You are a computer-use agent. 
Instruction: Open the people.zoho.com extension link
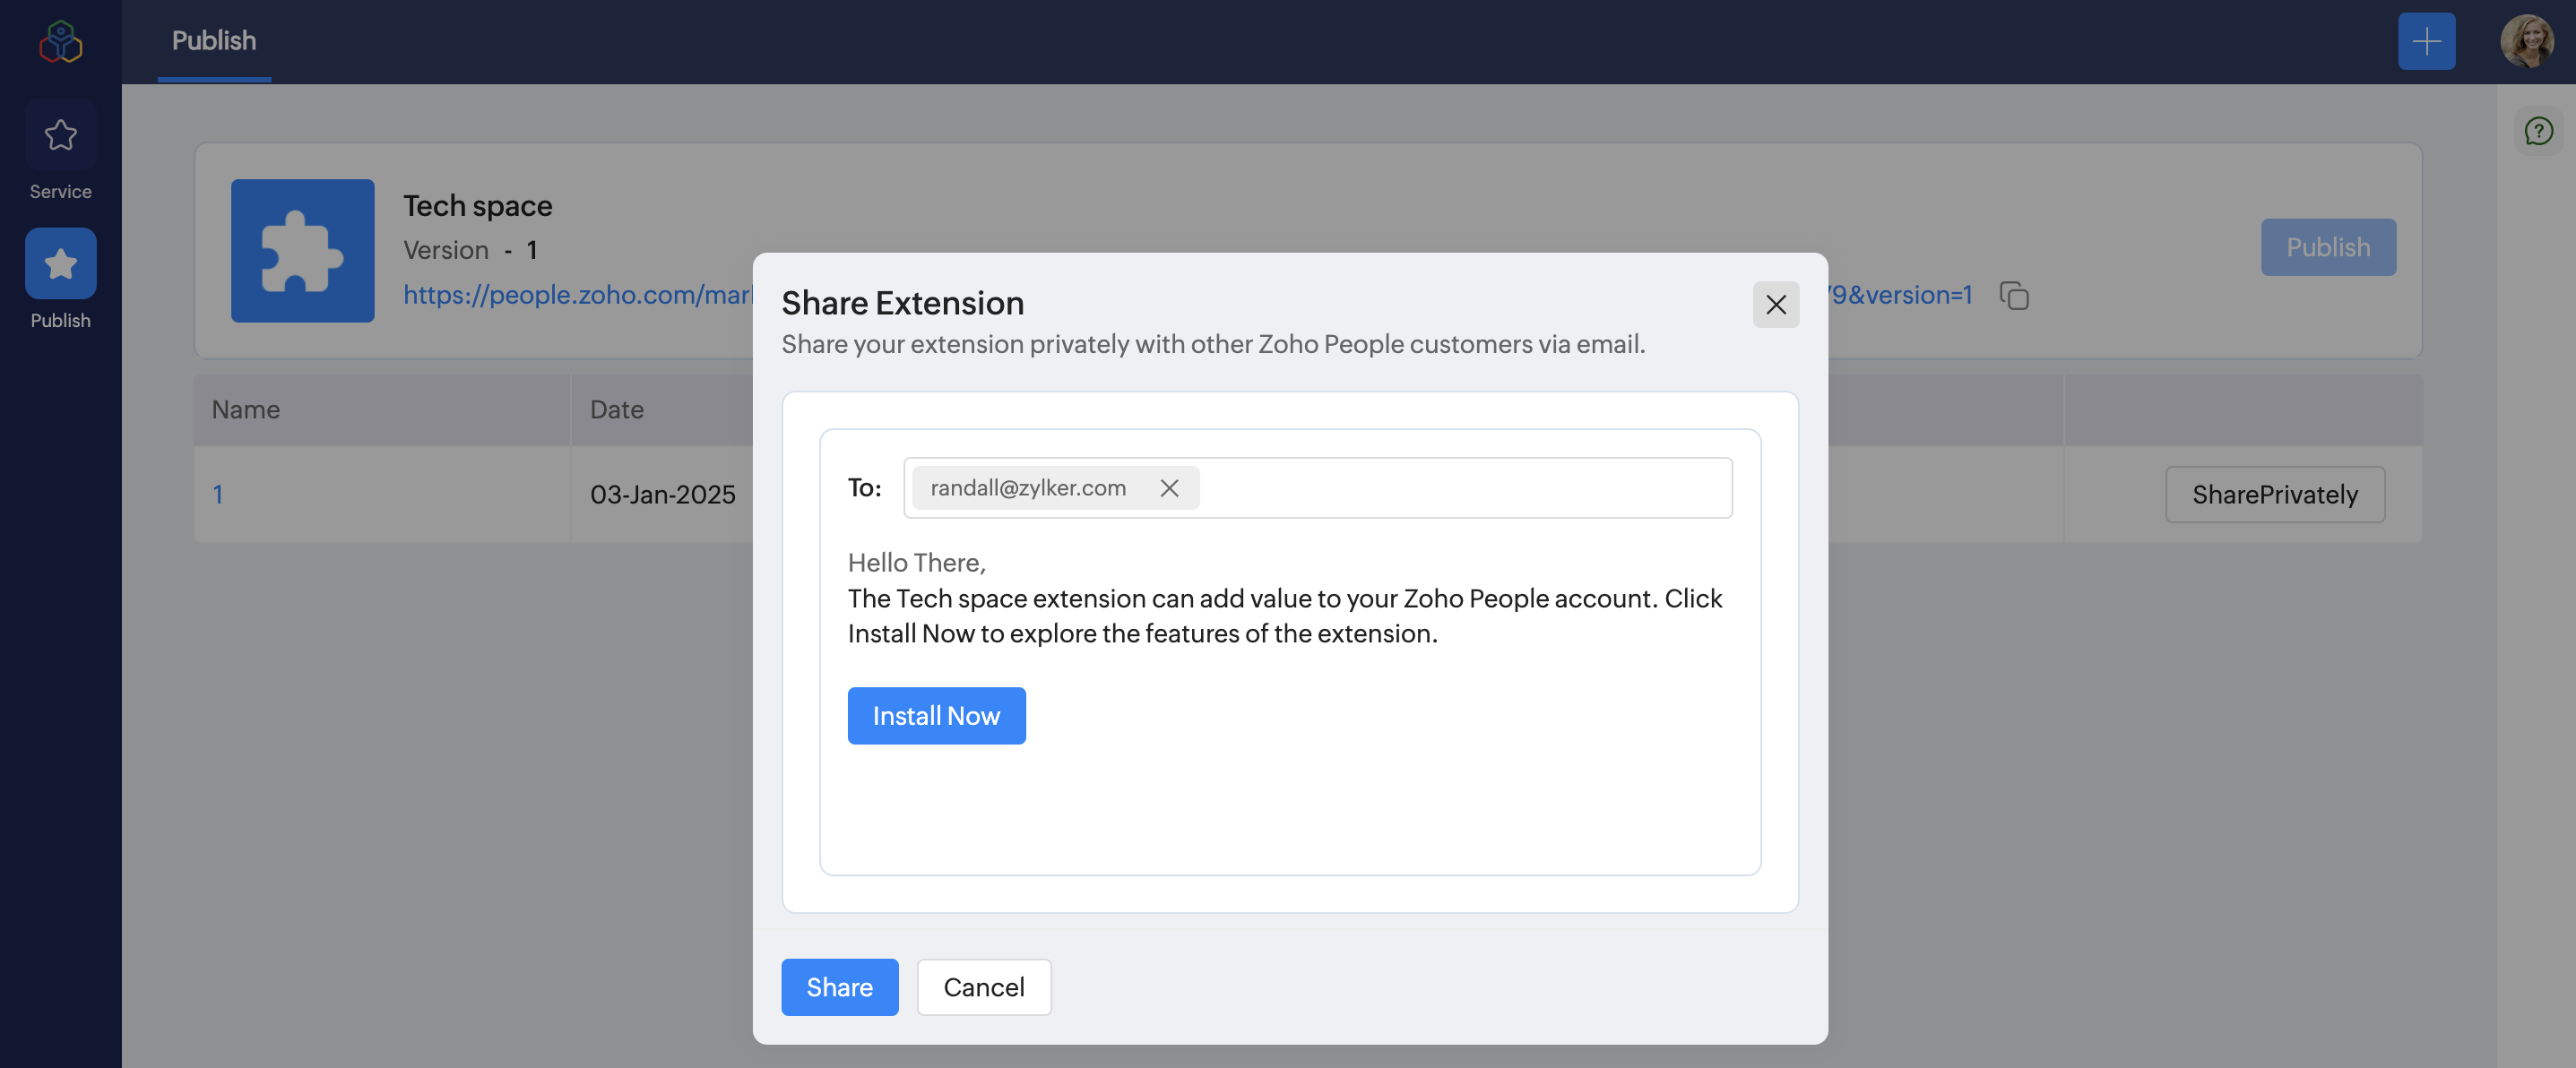pos(576,295)
